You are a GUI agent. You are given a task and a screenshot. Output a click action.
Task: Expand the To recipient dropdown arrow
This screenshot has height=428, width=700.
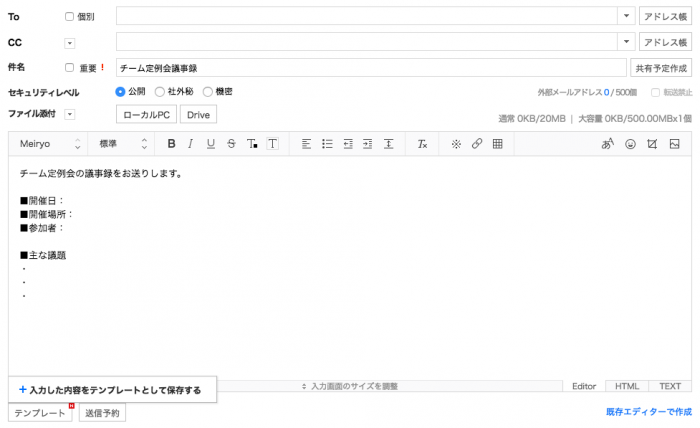point(626,17)
